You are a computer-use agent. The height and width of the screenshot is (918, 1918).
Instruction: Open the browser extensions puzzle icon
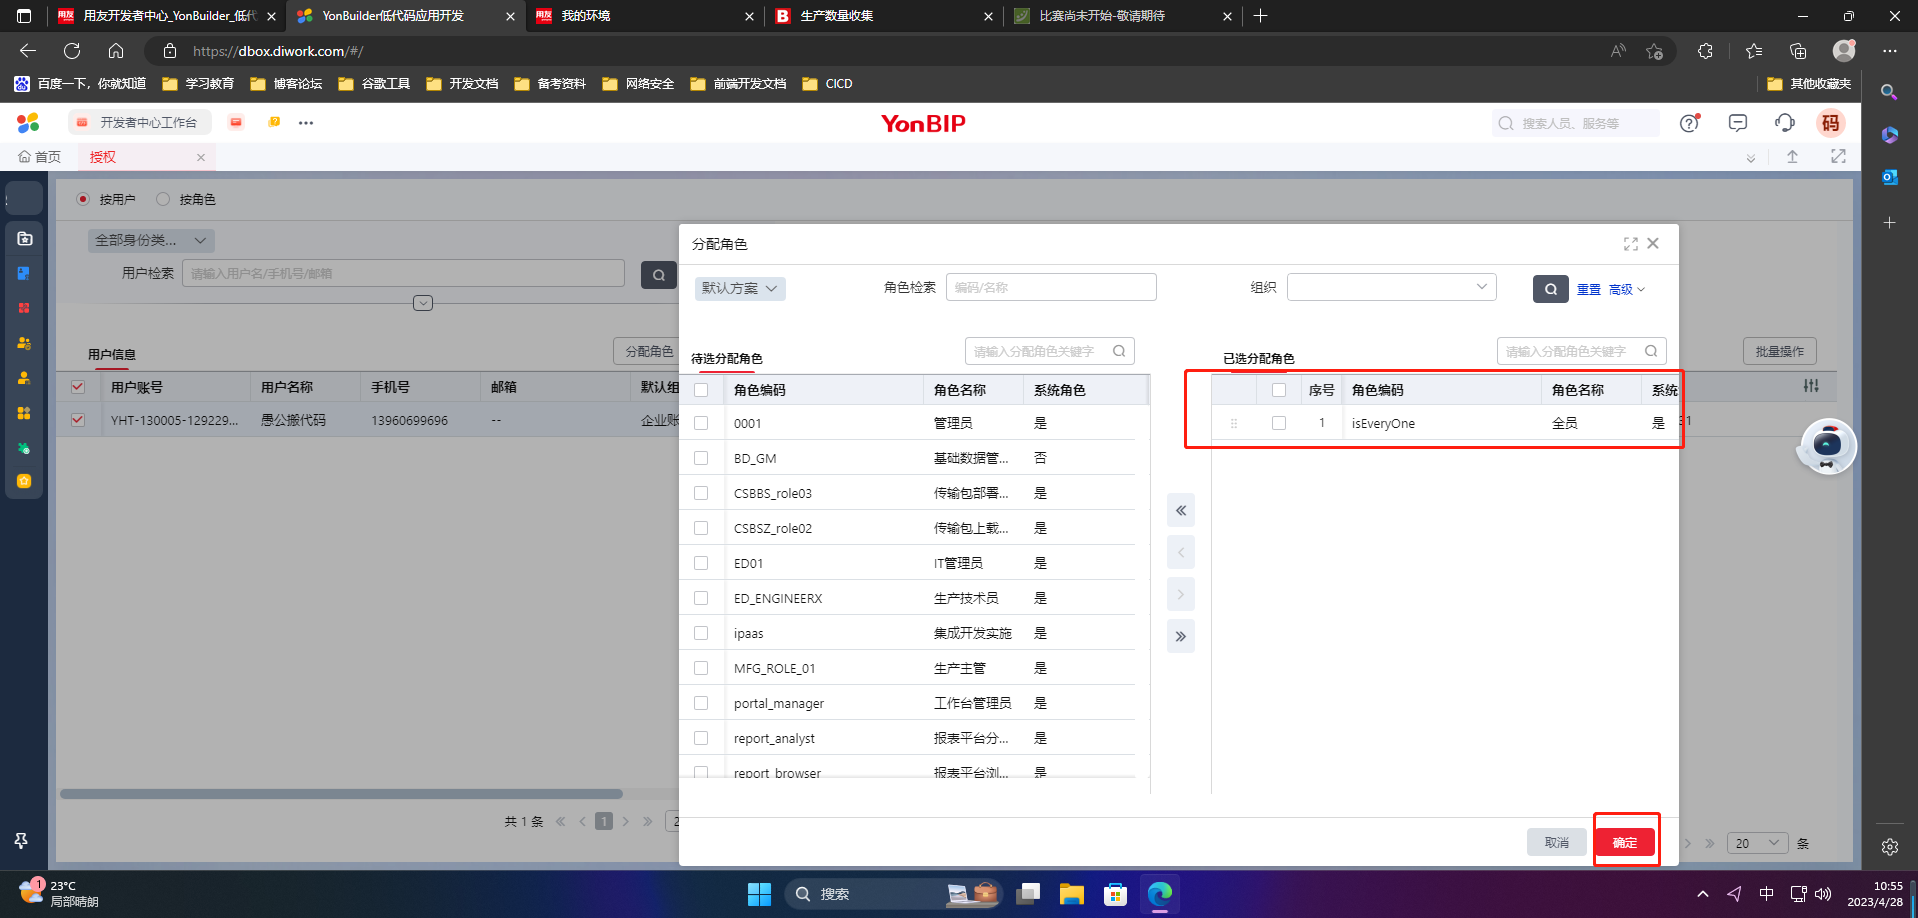pyautogui.click(x=1705, y=51)
